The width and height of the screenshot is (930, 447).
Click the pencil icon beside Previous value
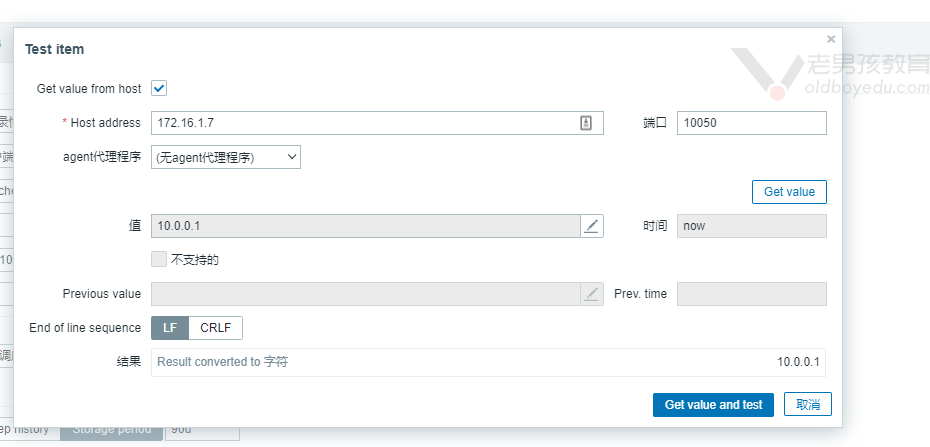tap(592, 294)
